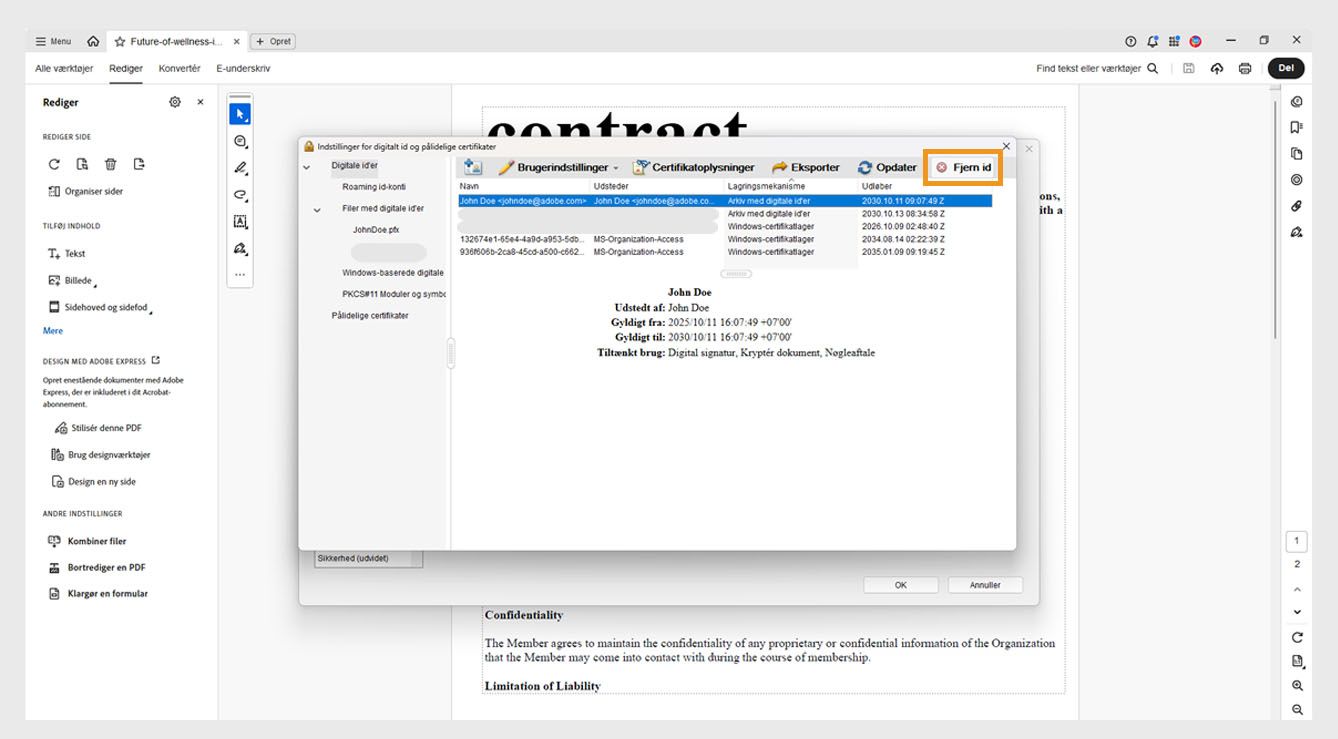Click the Opret new tab button
Image resolution: width=1338 pixels, height=739 pixels.
coord(273,41)
